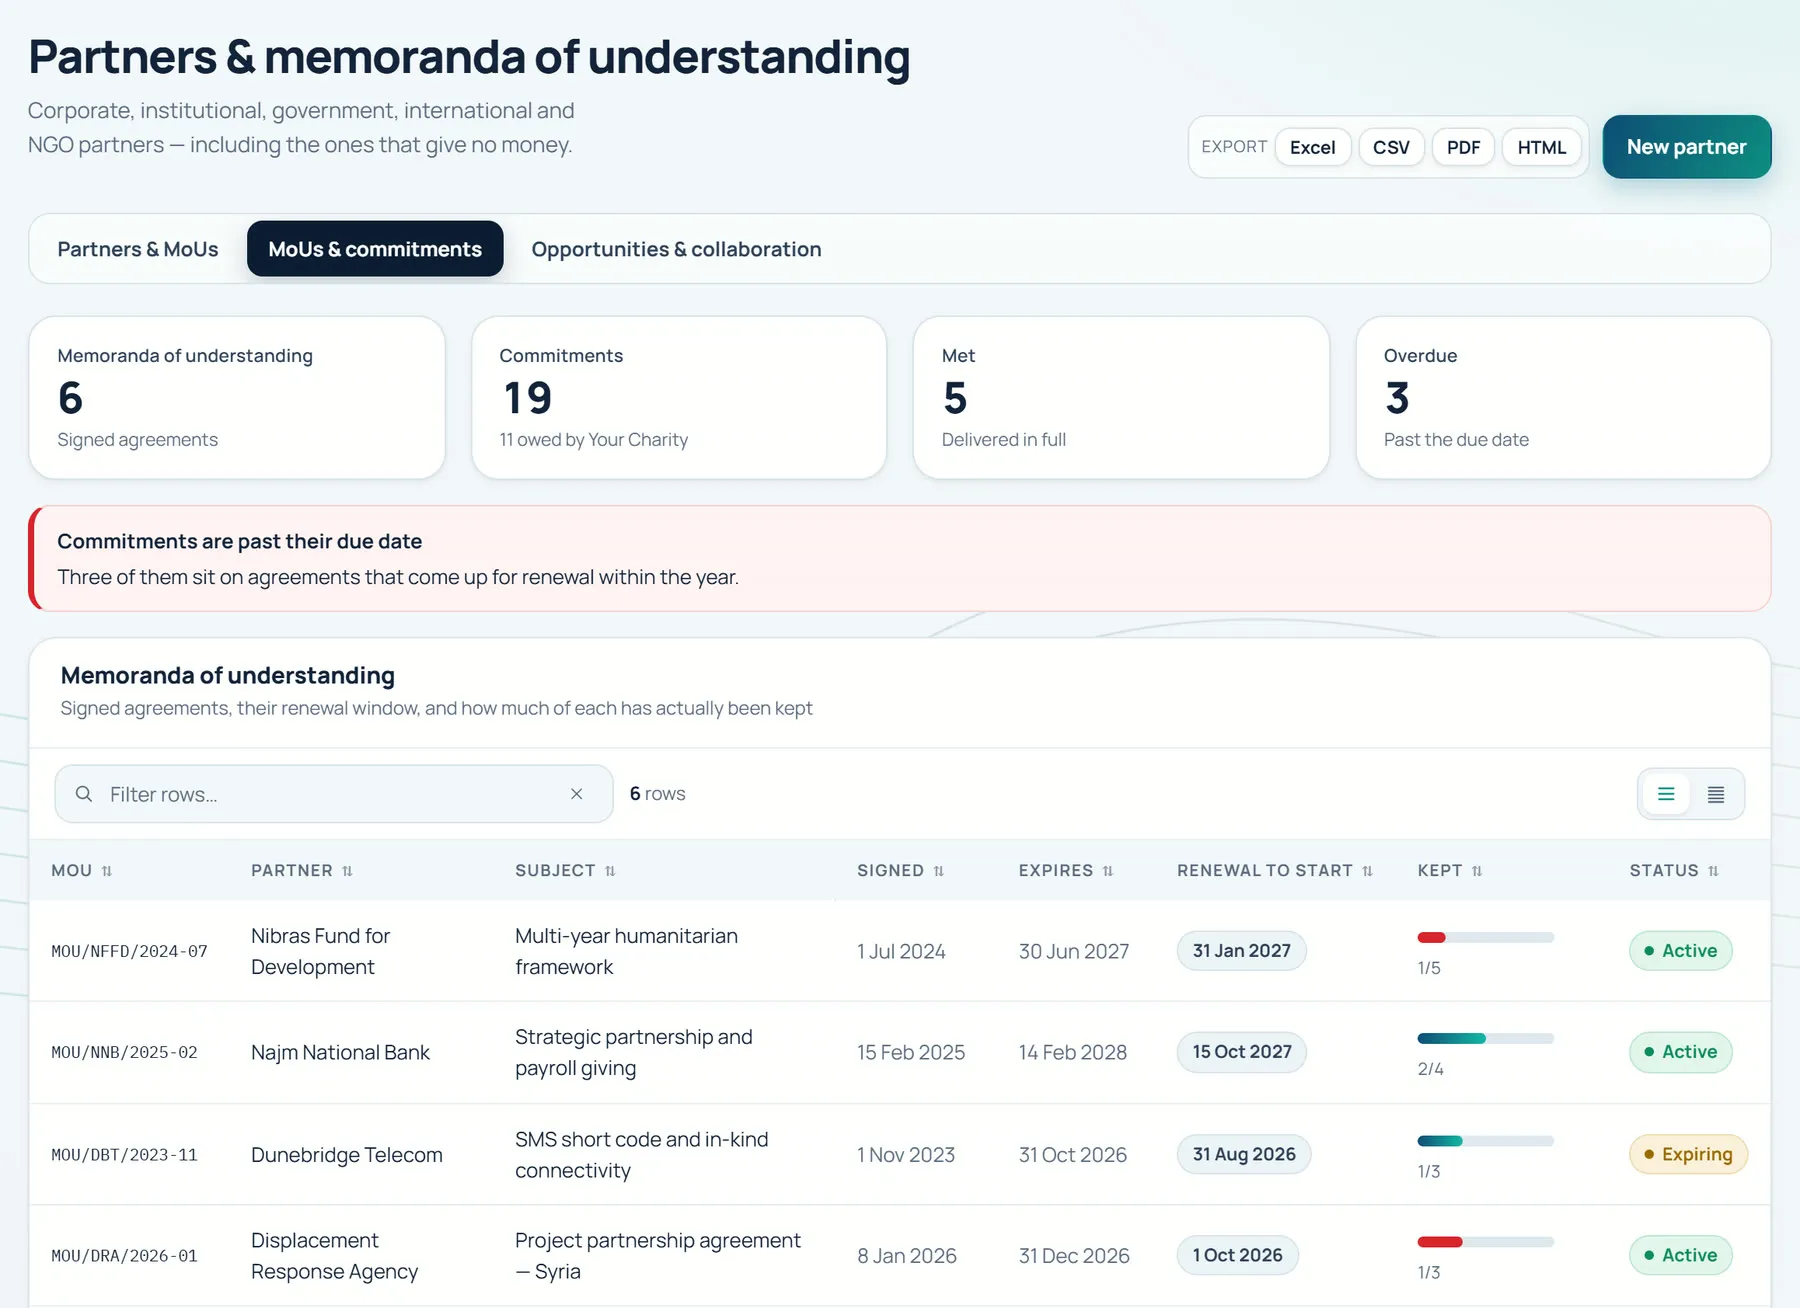Open the Partners & MoUs tab
Viewport: 1800px width, 1308px height.
tap(138, 249)
